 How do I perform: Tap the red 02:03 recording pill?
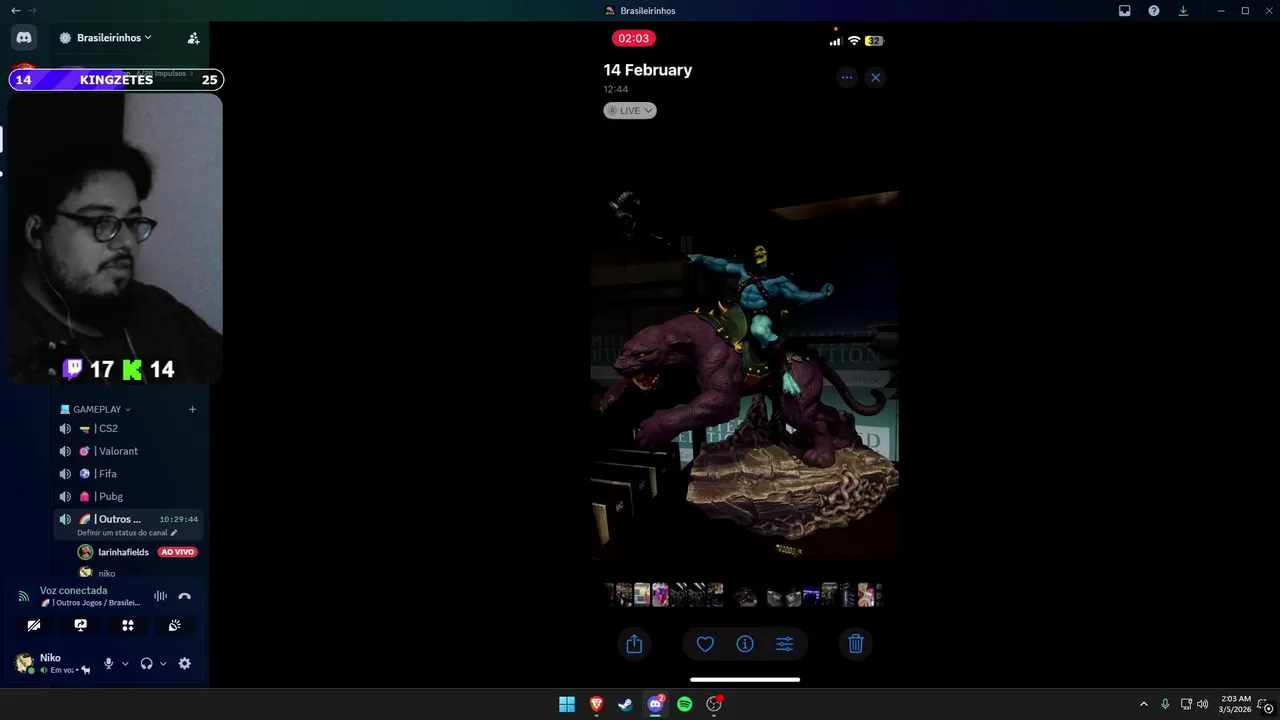634,38
